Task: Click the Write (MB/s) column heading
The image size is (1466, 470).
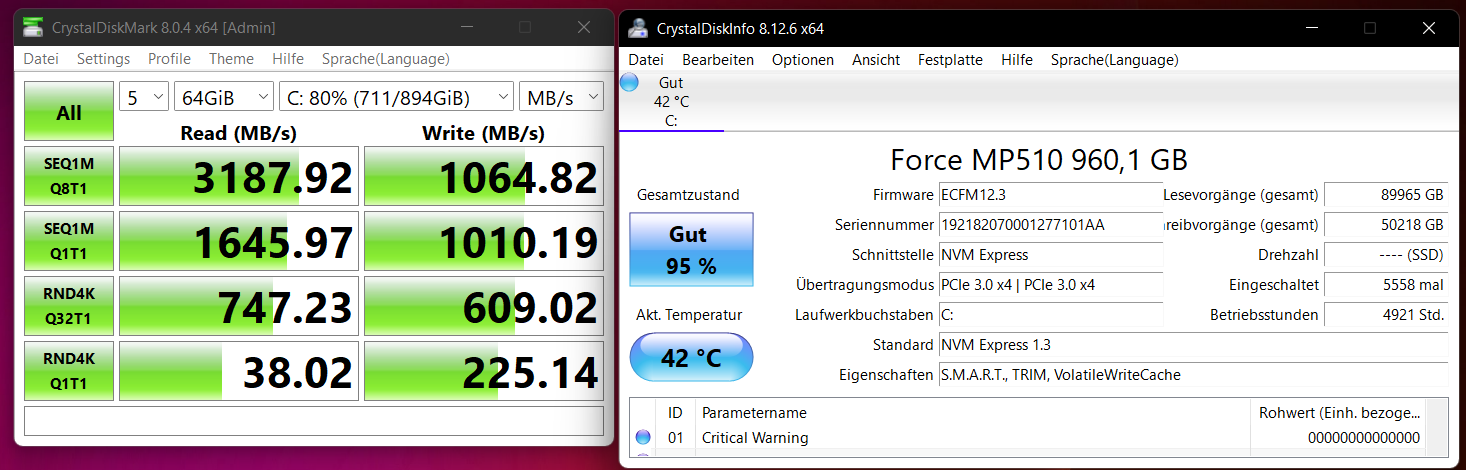Action: point(484,133)
